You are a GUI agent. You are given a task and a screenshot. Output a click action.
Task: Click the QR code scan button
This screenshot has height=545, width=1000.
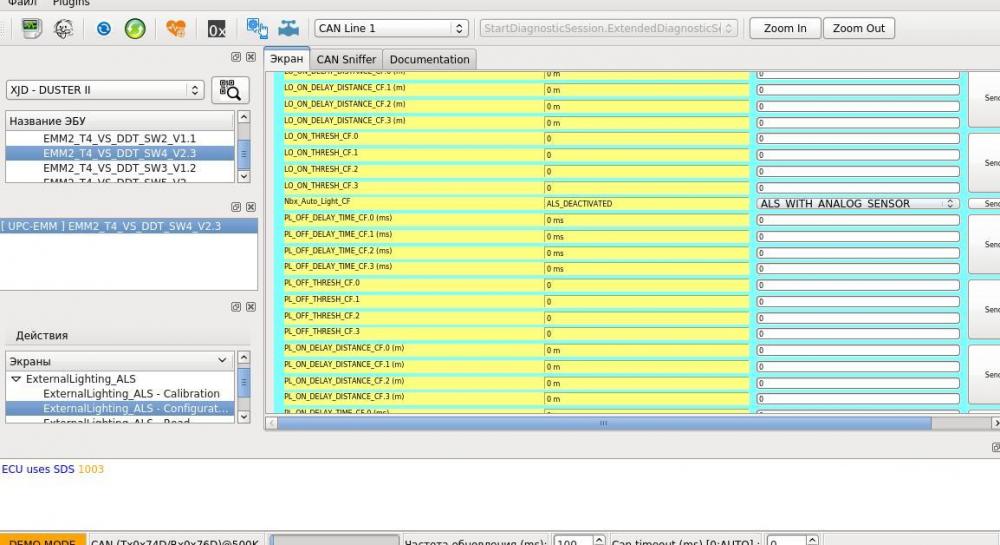coord(230,90)
